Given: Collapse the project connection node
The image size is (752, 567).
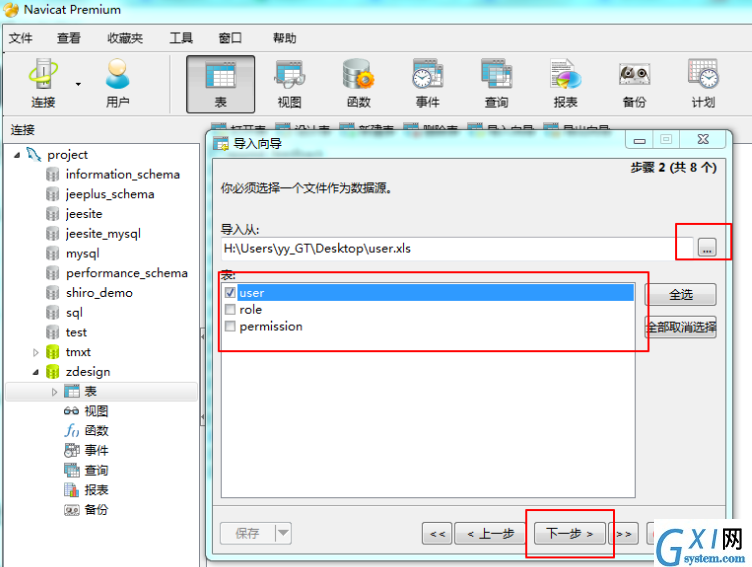Looking at the screenshot, I should click(x=17, y=155).
